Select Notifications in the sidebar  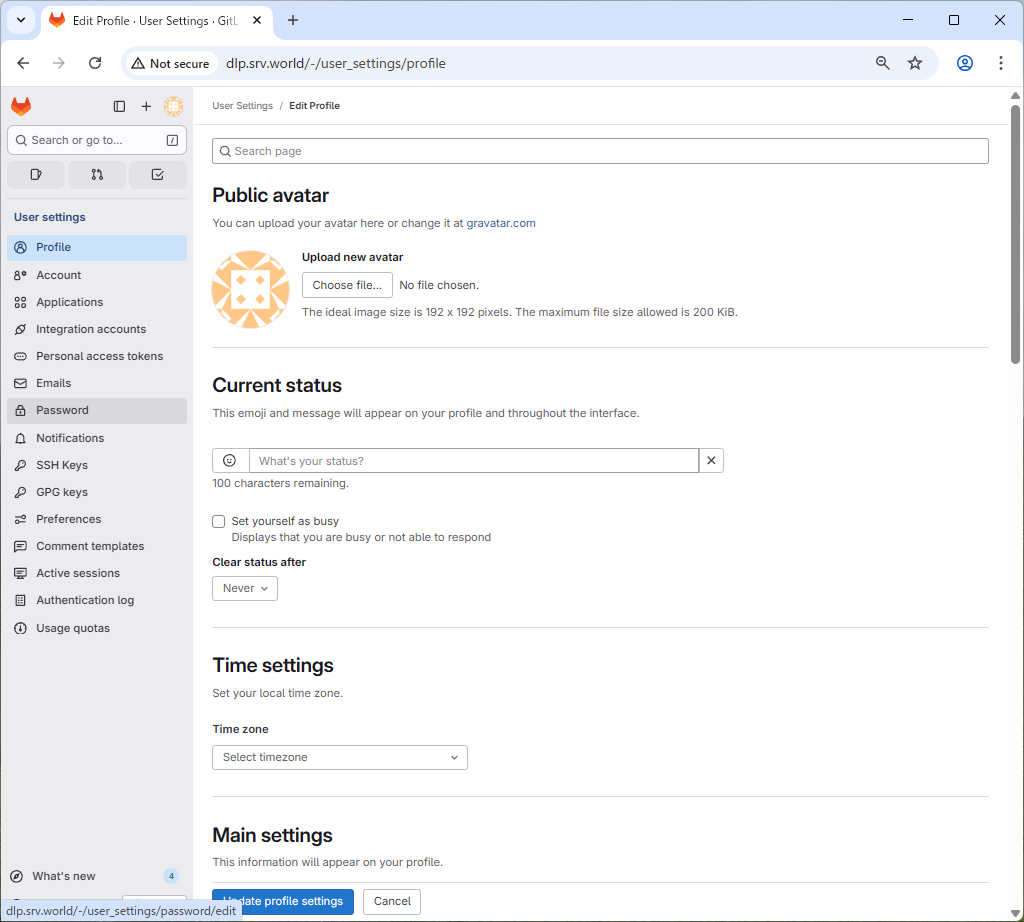click(70, 438)
